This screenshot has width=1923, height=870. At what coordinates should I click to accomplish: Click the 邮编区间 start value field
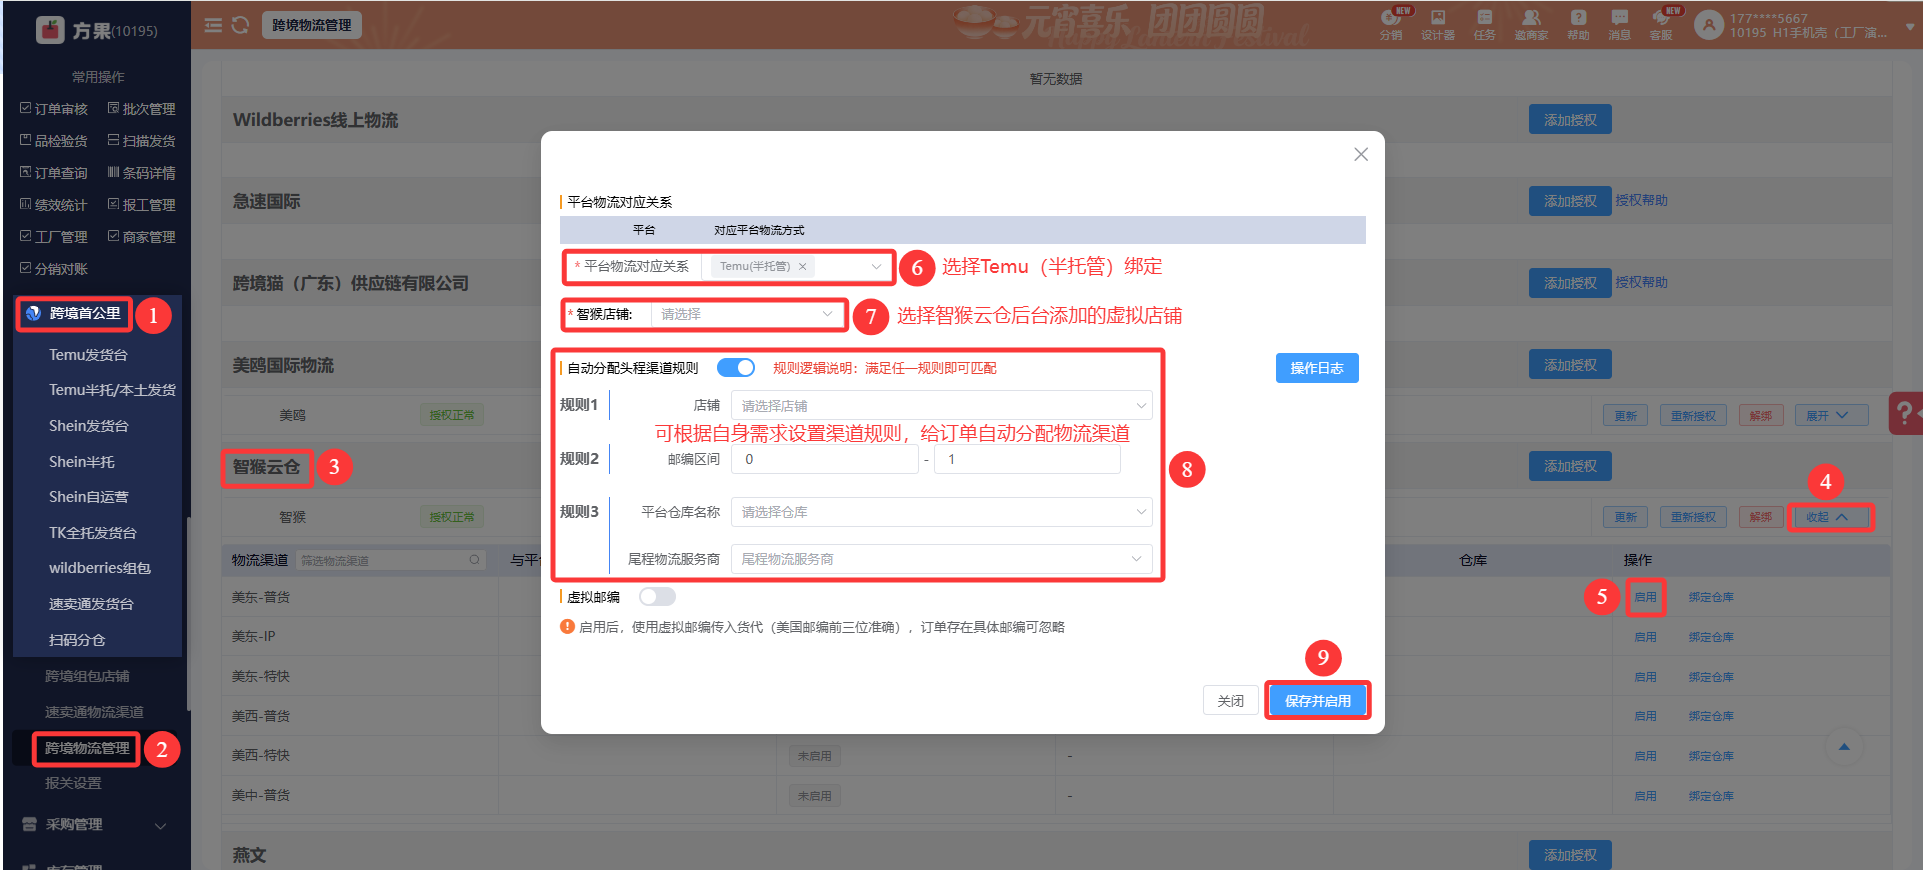coord(824,460)
